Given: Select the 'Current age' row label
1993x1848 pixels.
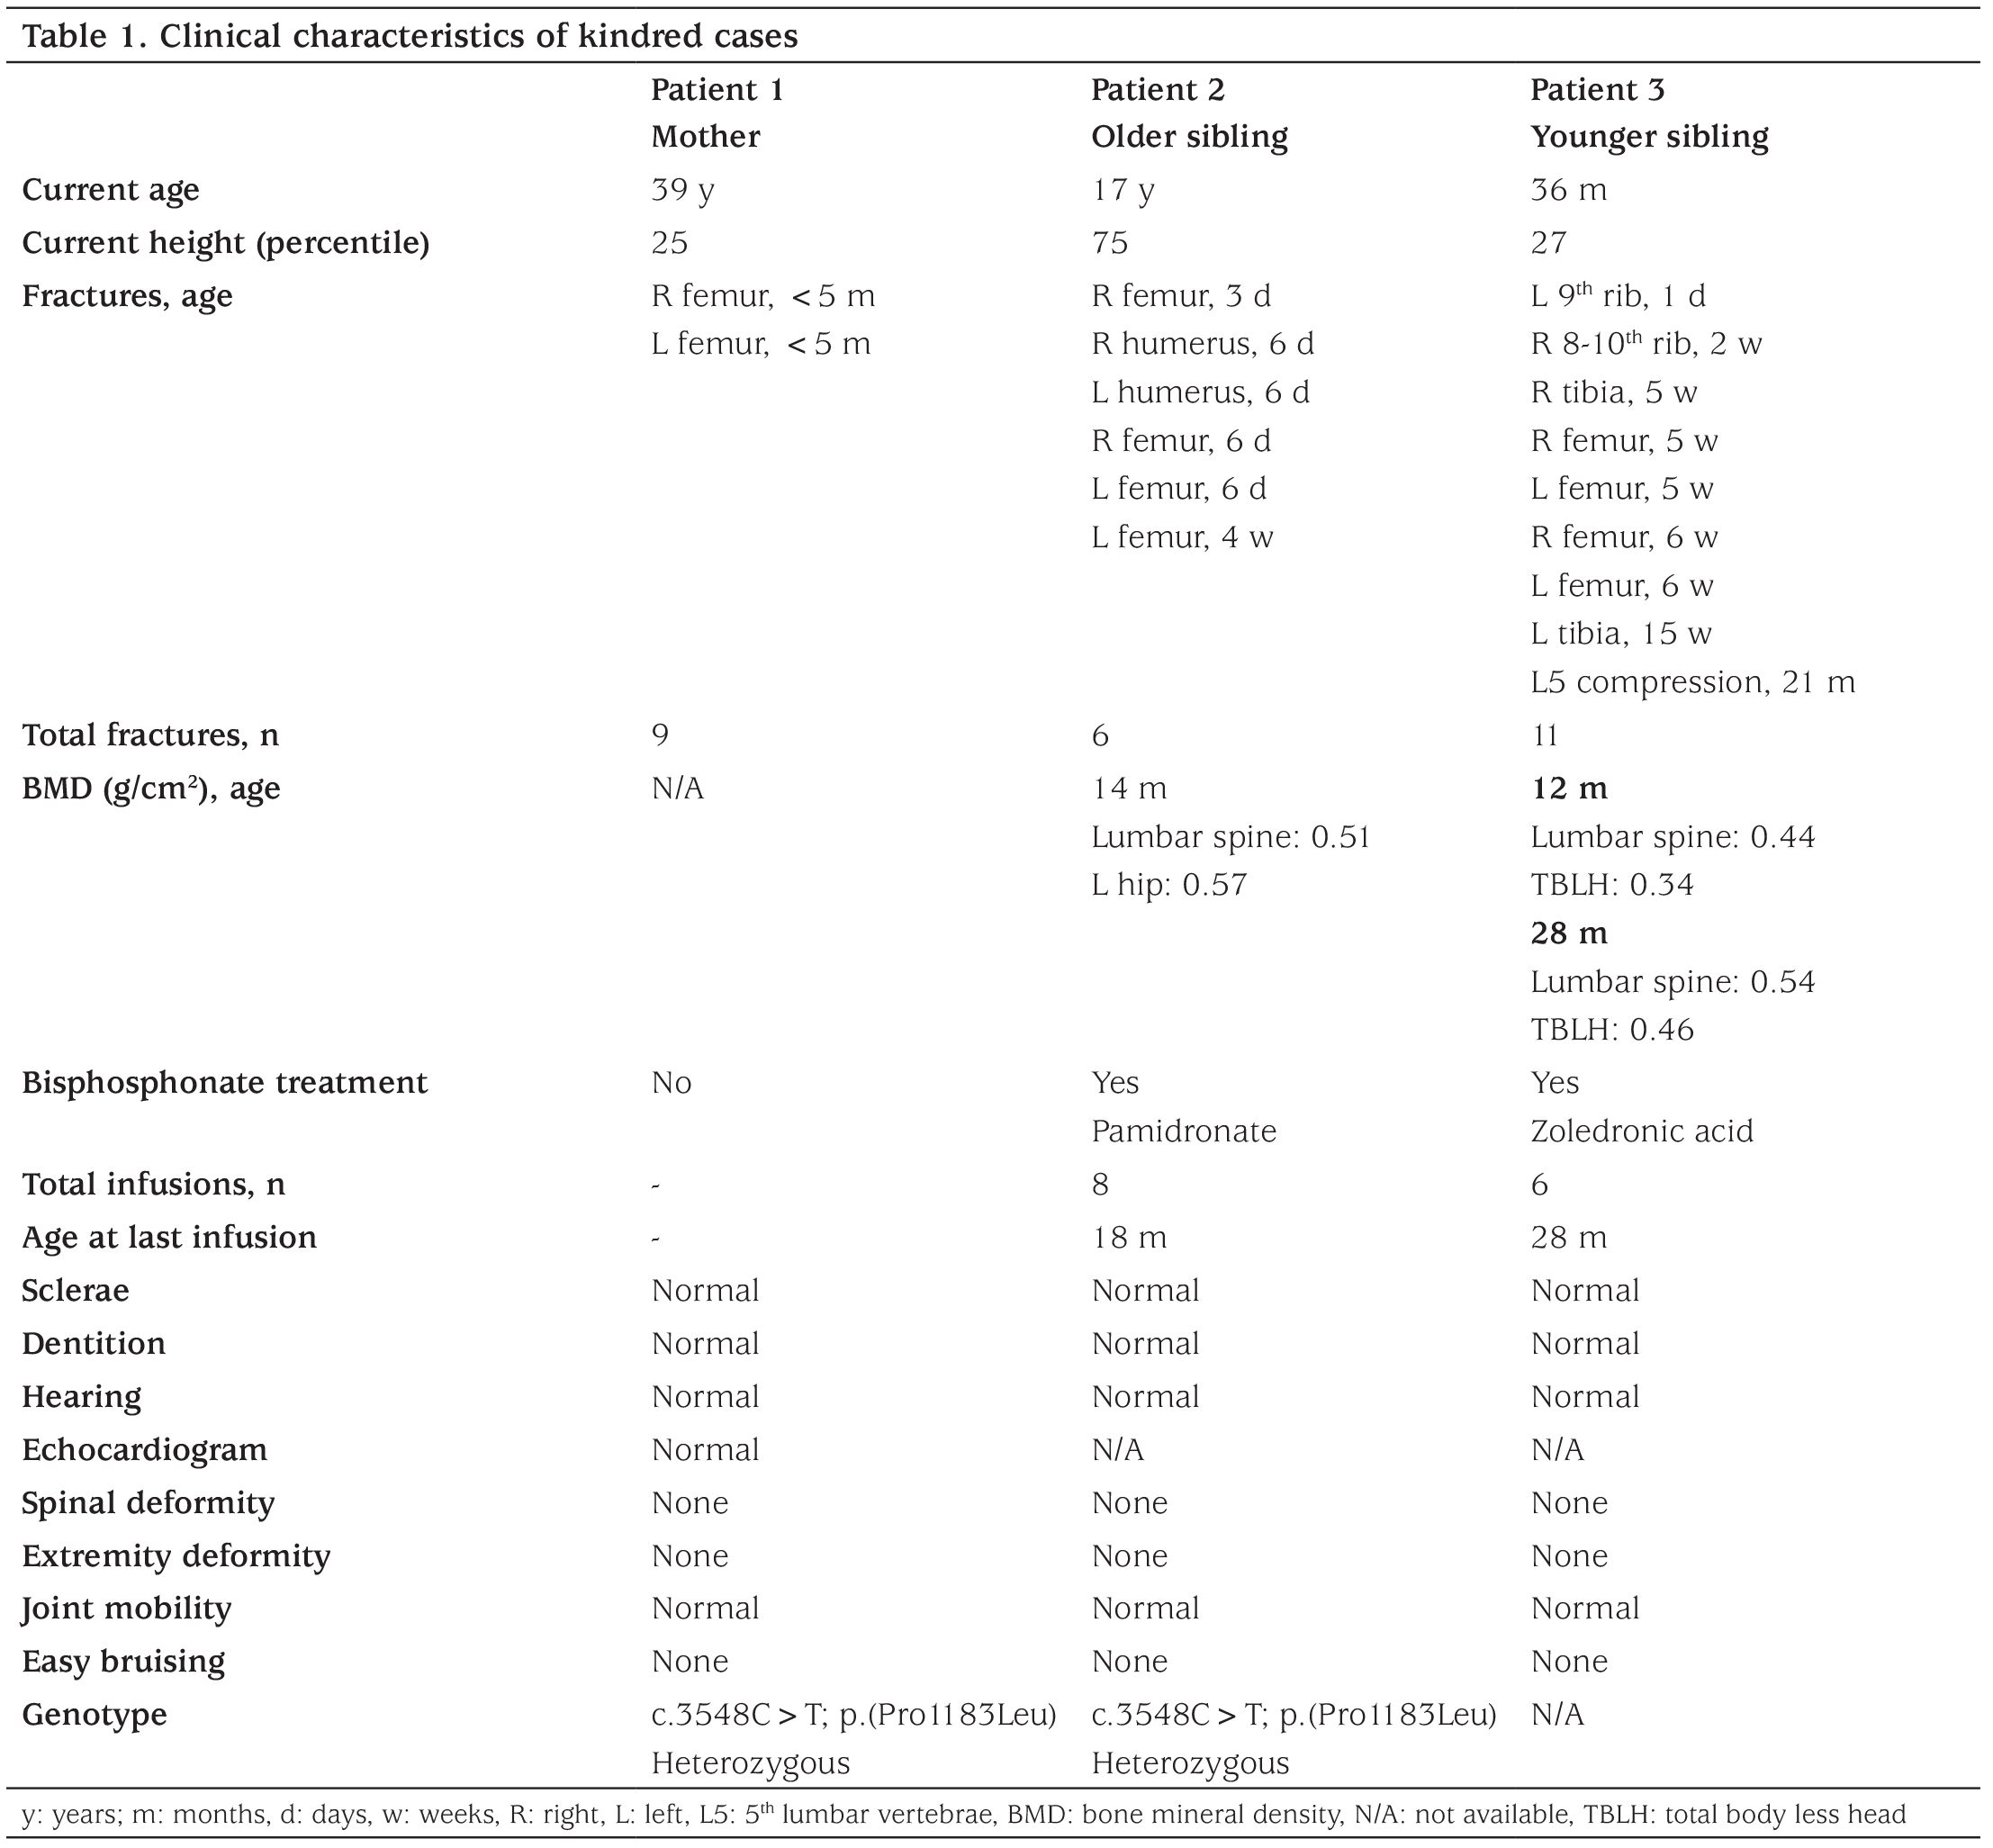Looking at the screenshot, I should click(110, 191).
